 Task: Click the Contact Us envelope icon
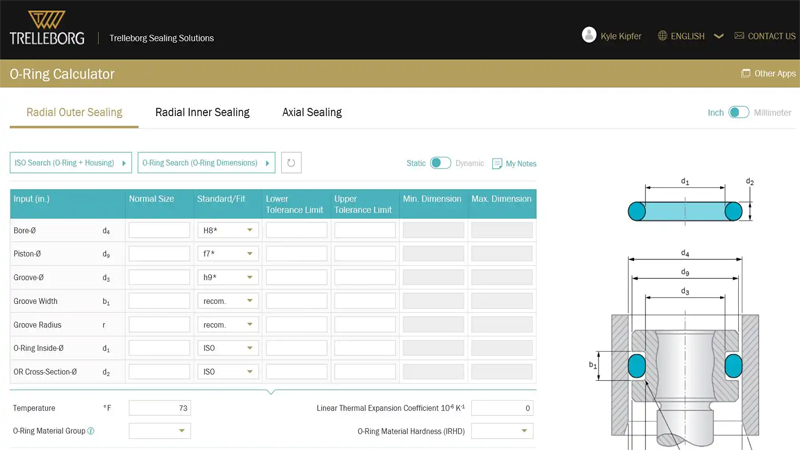tap(739, 36)
